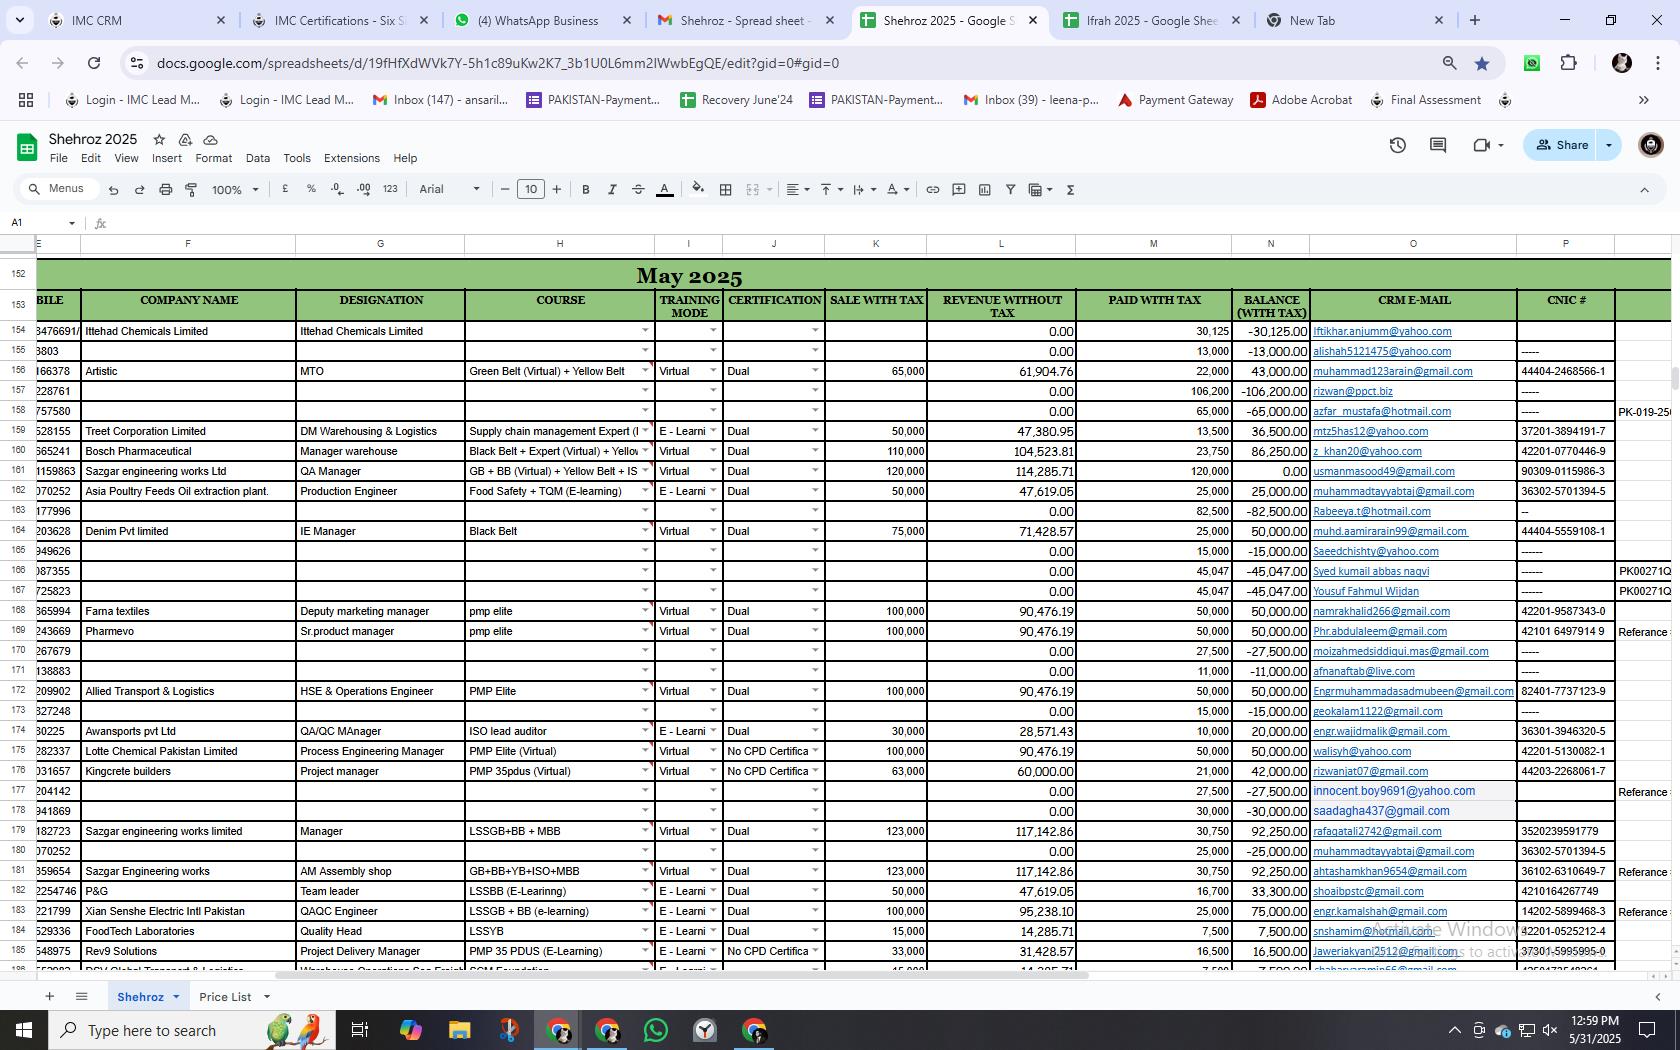
Task: Open the text rotation dropdown
Action: point(898,190)
